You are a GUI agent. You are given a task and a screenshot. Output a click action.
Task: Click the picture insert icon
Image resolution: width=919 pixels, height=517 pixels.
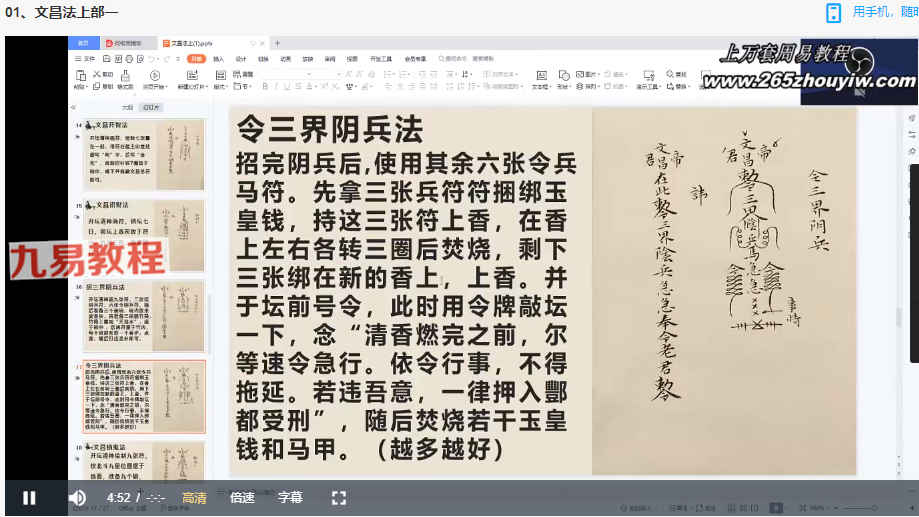pyautogui.click(x=580, y=74)
